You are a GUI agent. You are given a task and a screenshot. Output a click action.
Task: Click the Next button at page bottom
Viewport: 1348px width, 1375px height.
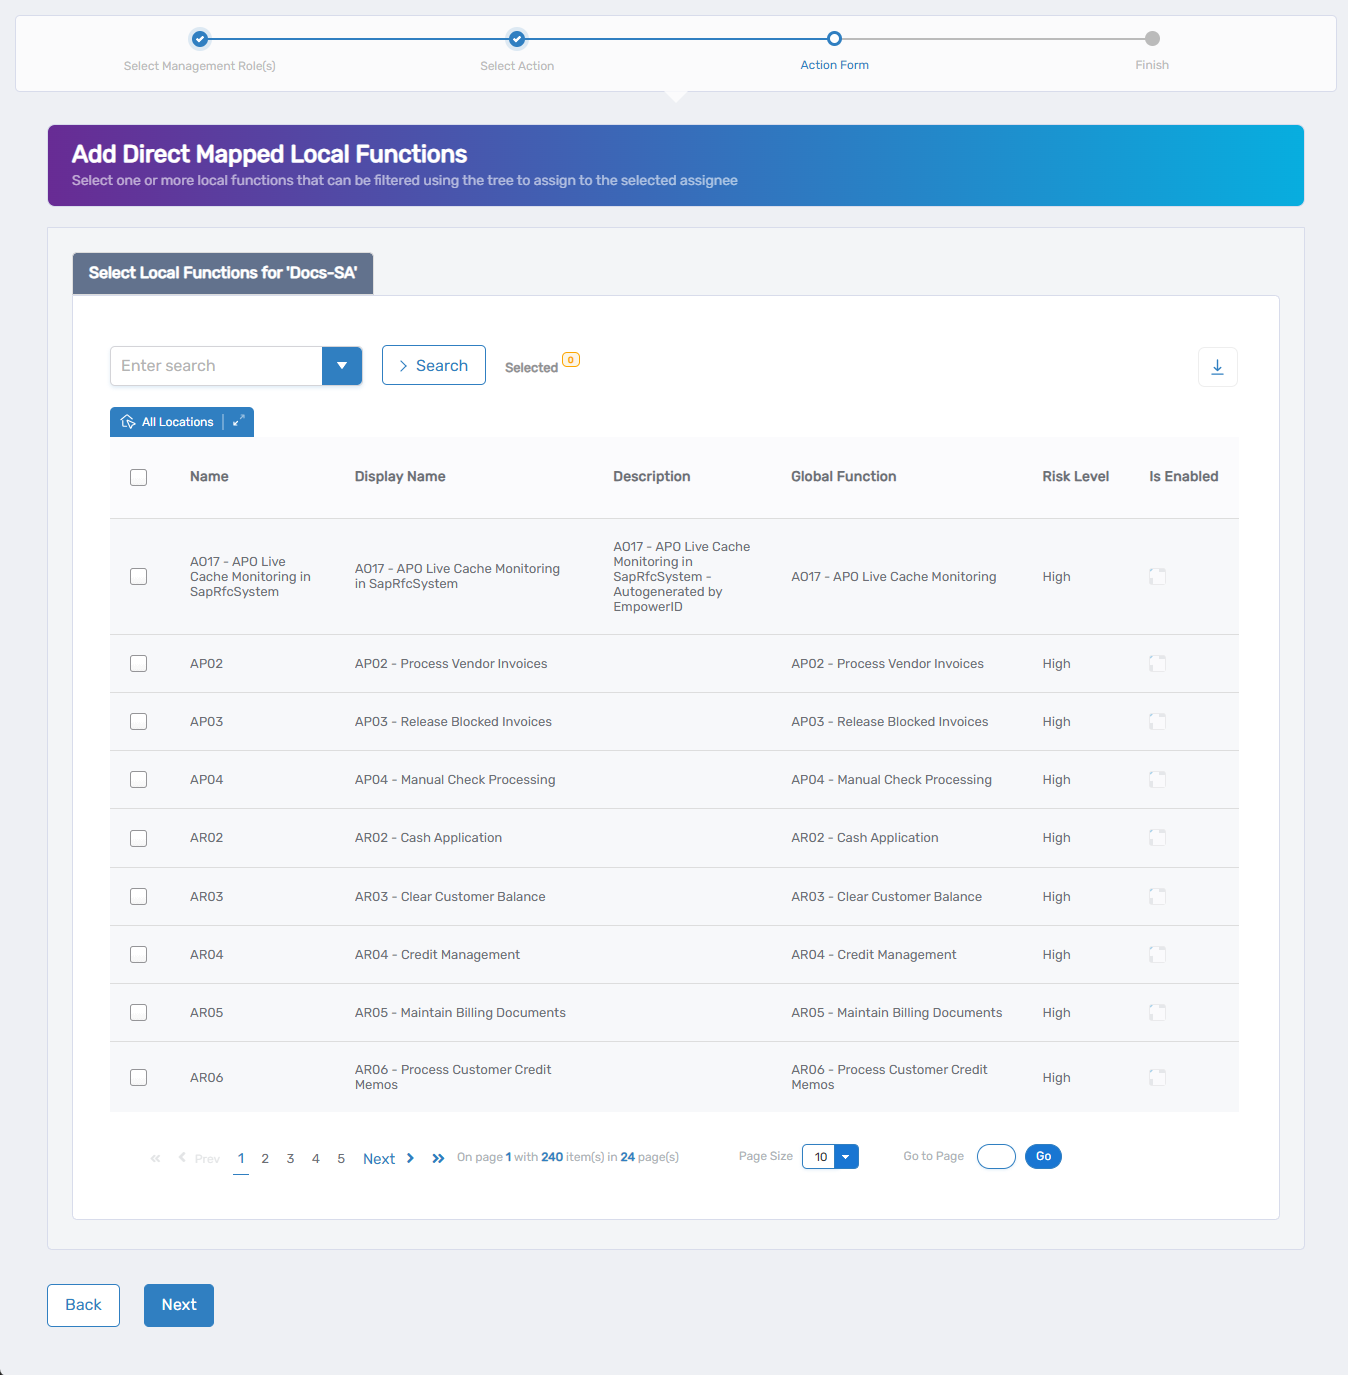[178, 1305]
